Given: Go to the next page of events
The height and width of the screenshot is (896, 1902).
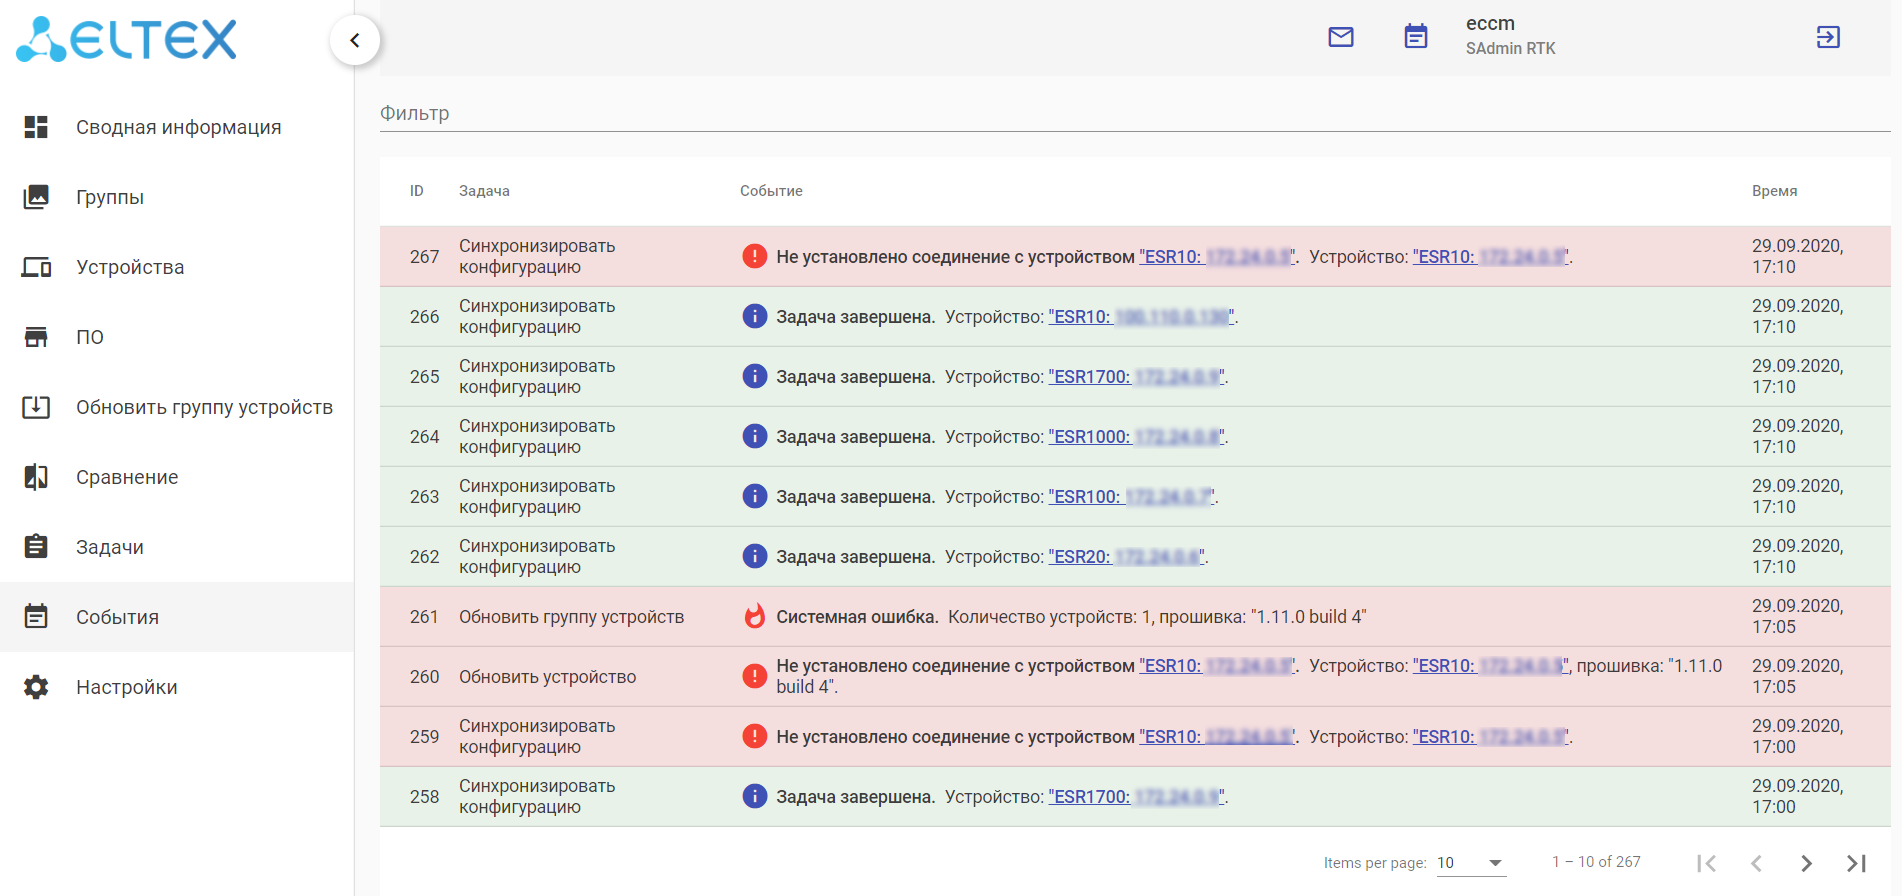Looking at the screenshot, I should (x=1806, y=863).
